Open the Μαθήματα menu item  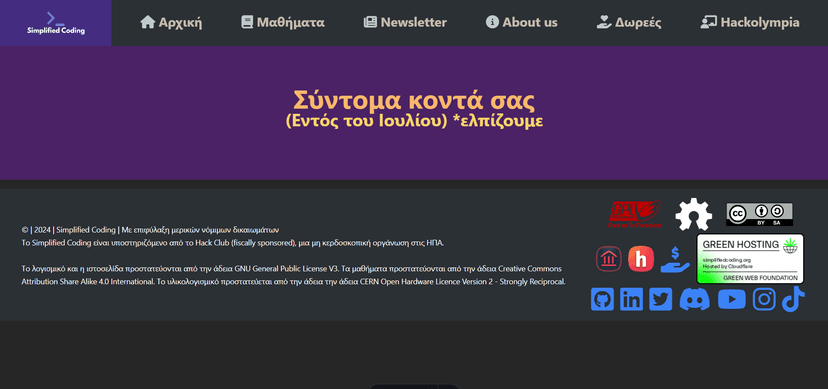point(283,23)
